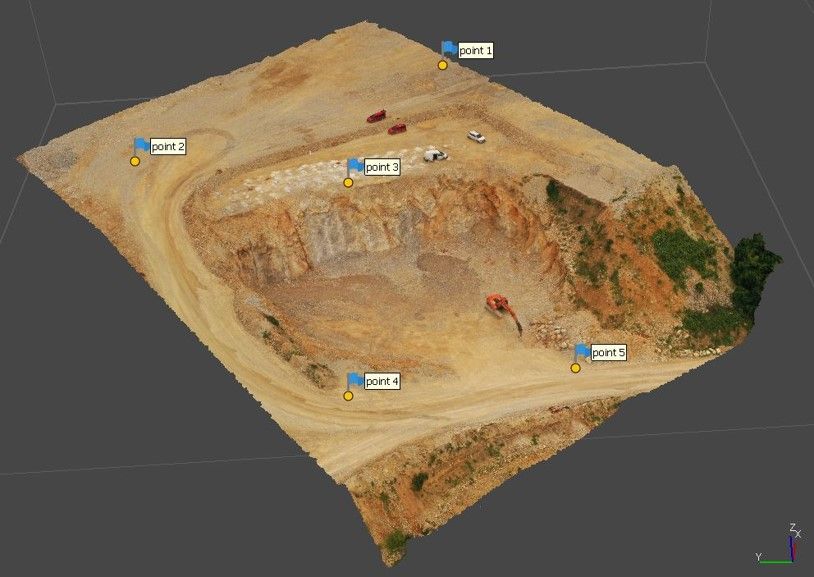This screenshot has height=577, width=814.
Task: Select the yellow marker dot of point 4
Action: (x=348, y=396)
